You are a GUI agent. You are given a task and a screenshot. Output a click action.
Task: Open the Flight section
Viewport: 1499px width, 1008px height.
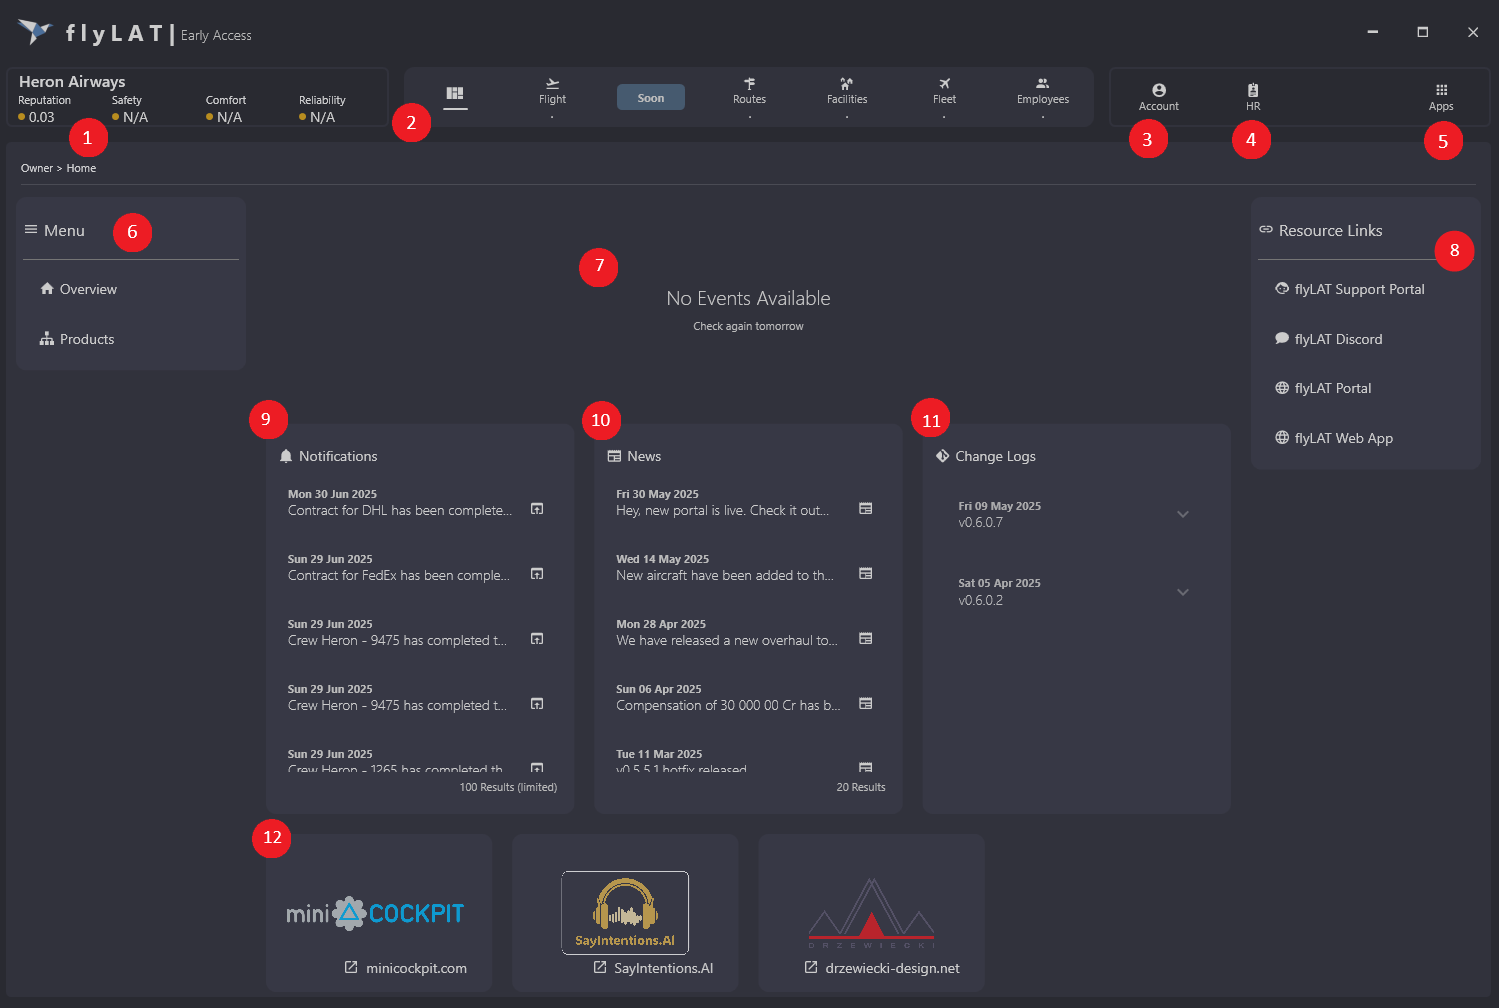[552, 91]
